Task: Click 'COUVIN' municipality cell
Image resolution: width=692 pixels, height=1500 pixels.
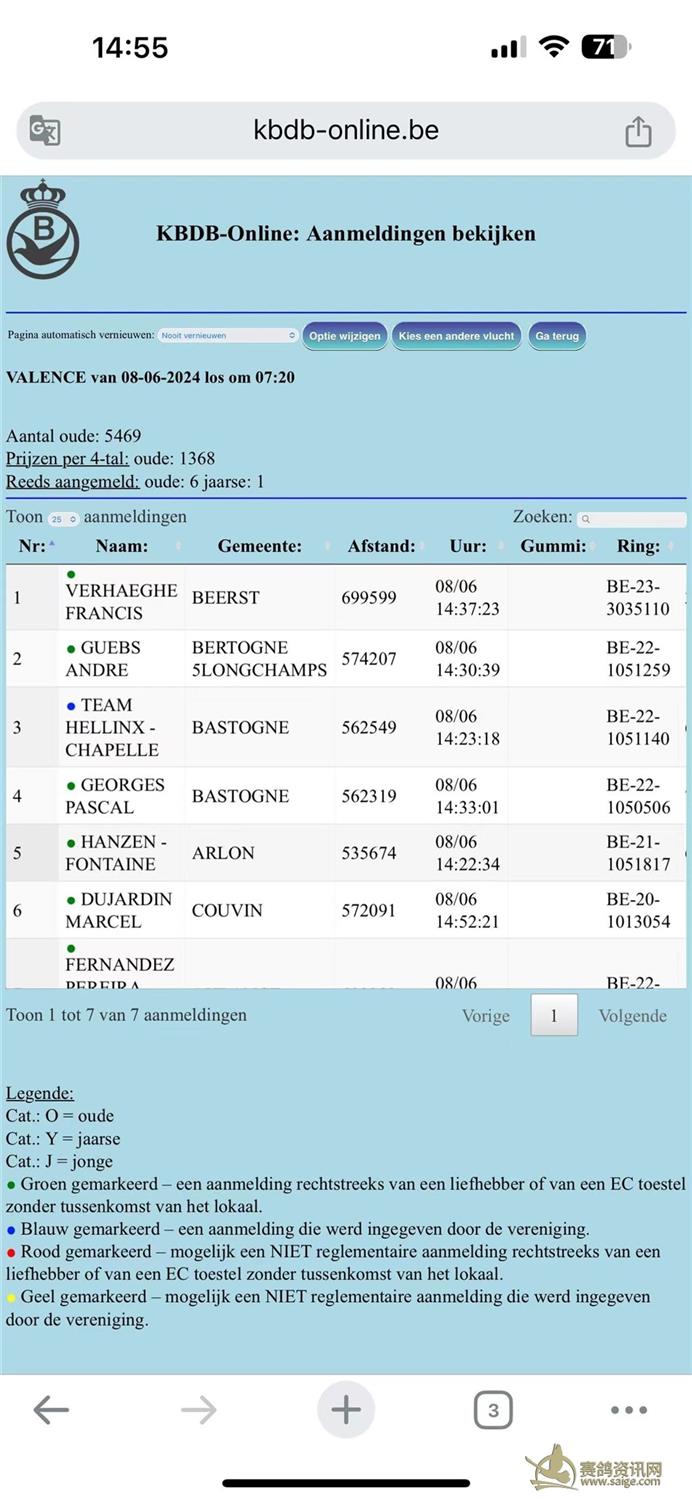Action: (x=227, y=911)
